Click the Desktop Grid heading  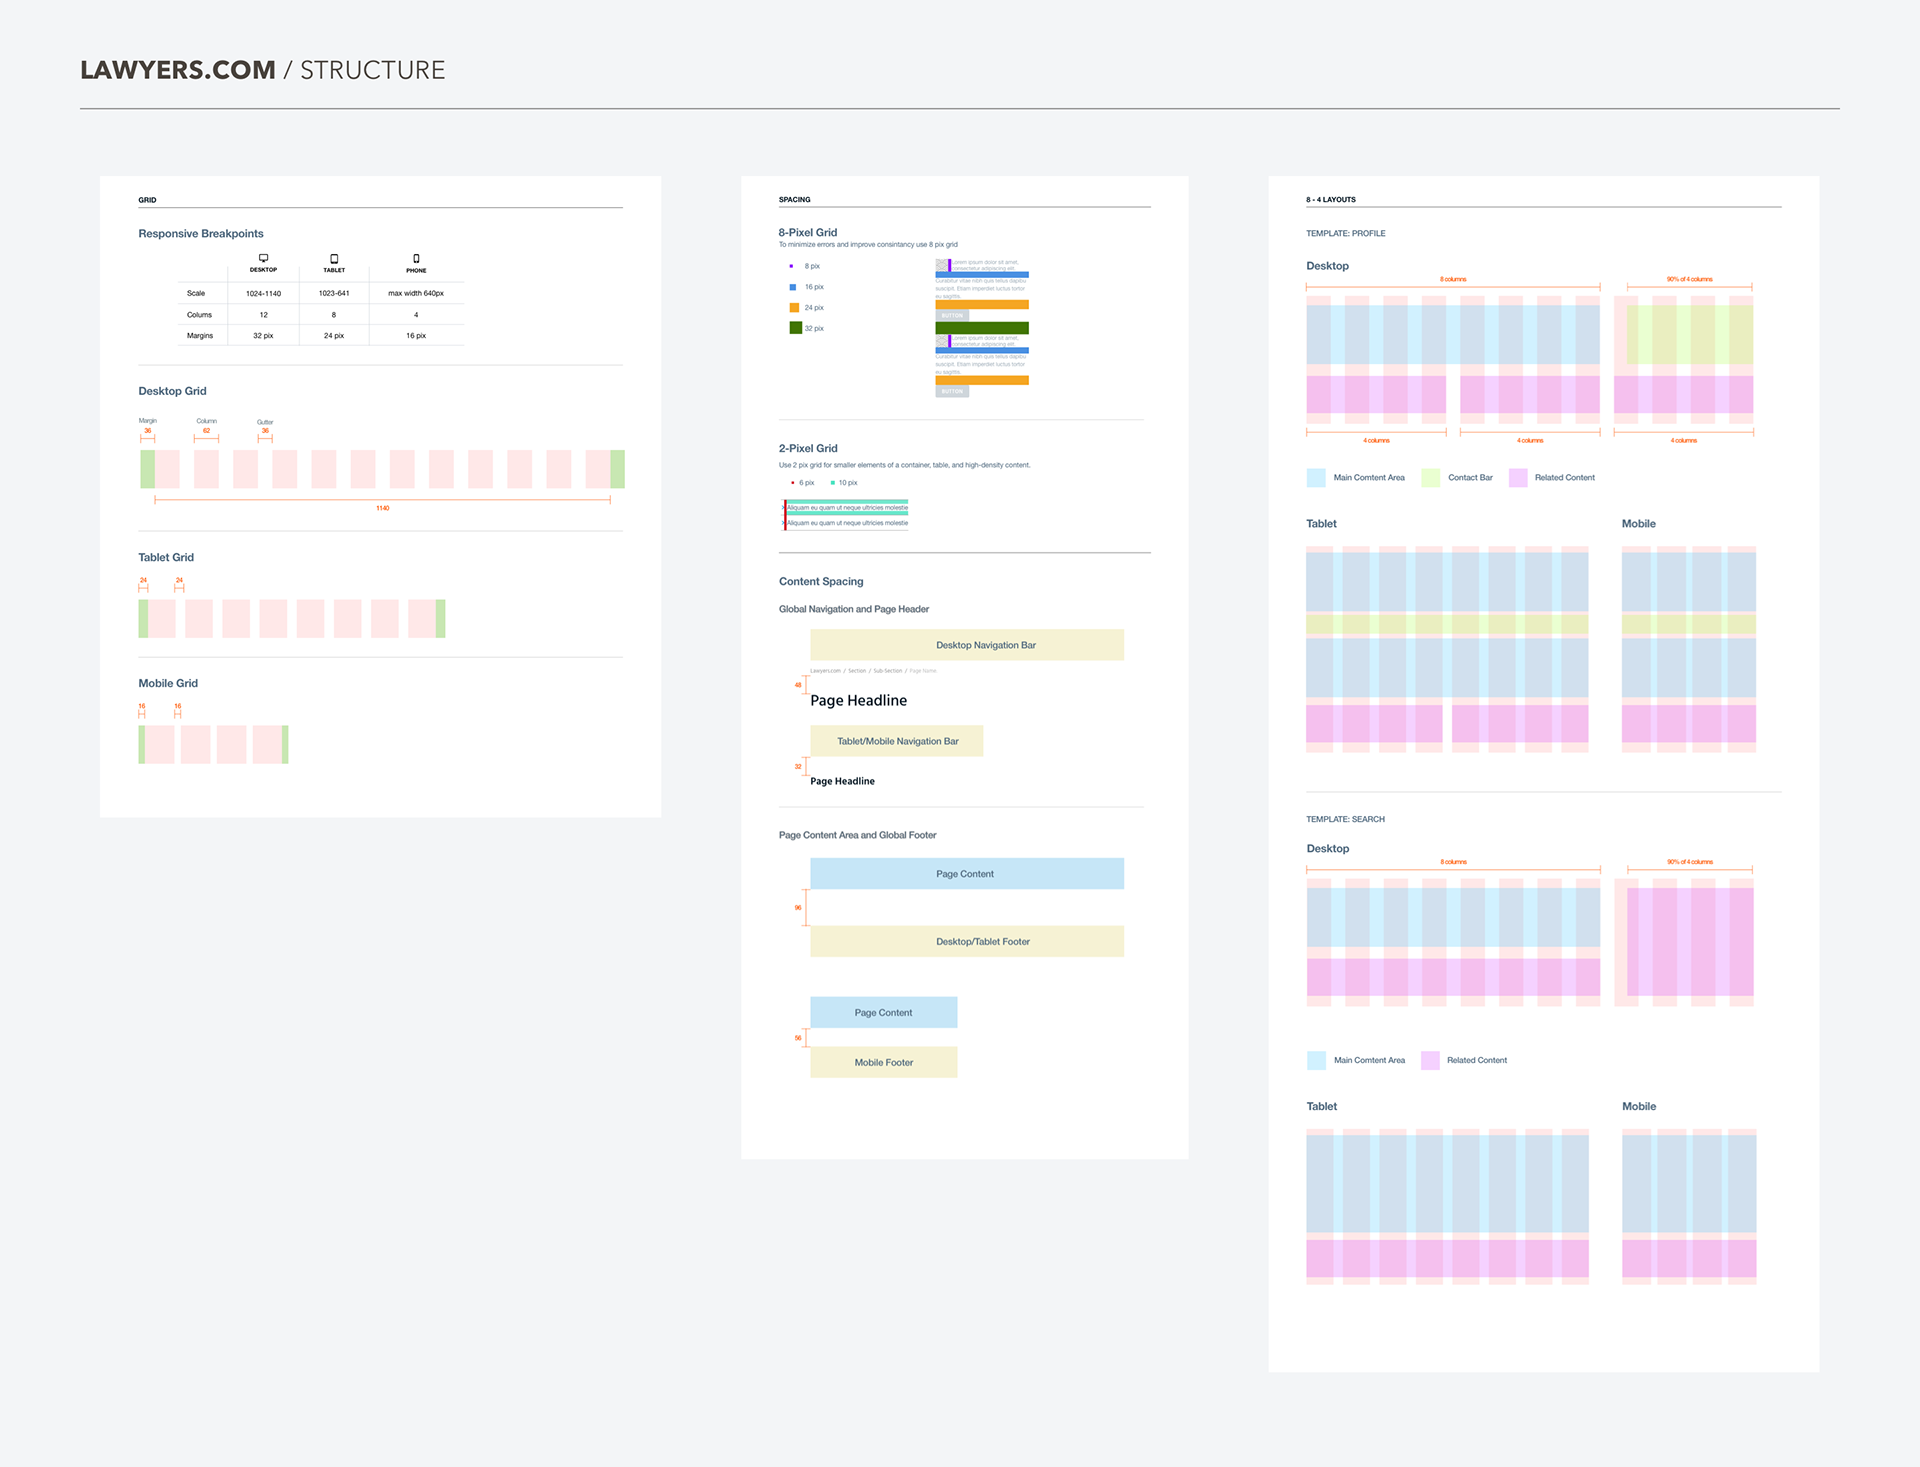172,391
